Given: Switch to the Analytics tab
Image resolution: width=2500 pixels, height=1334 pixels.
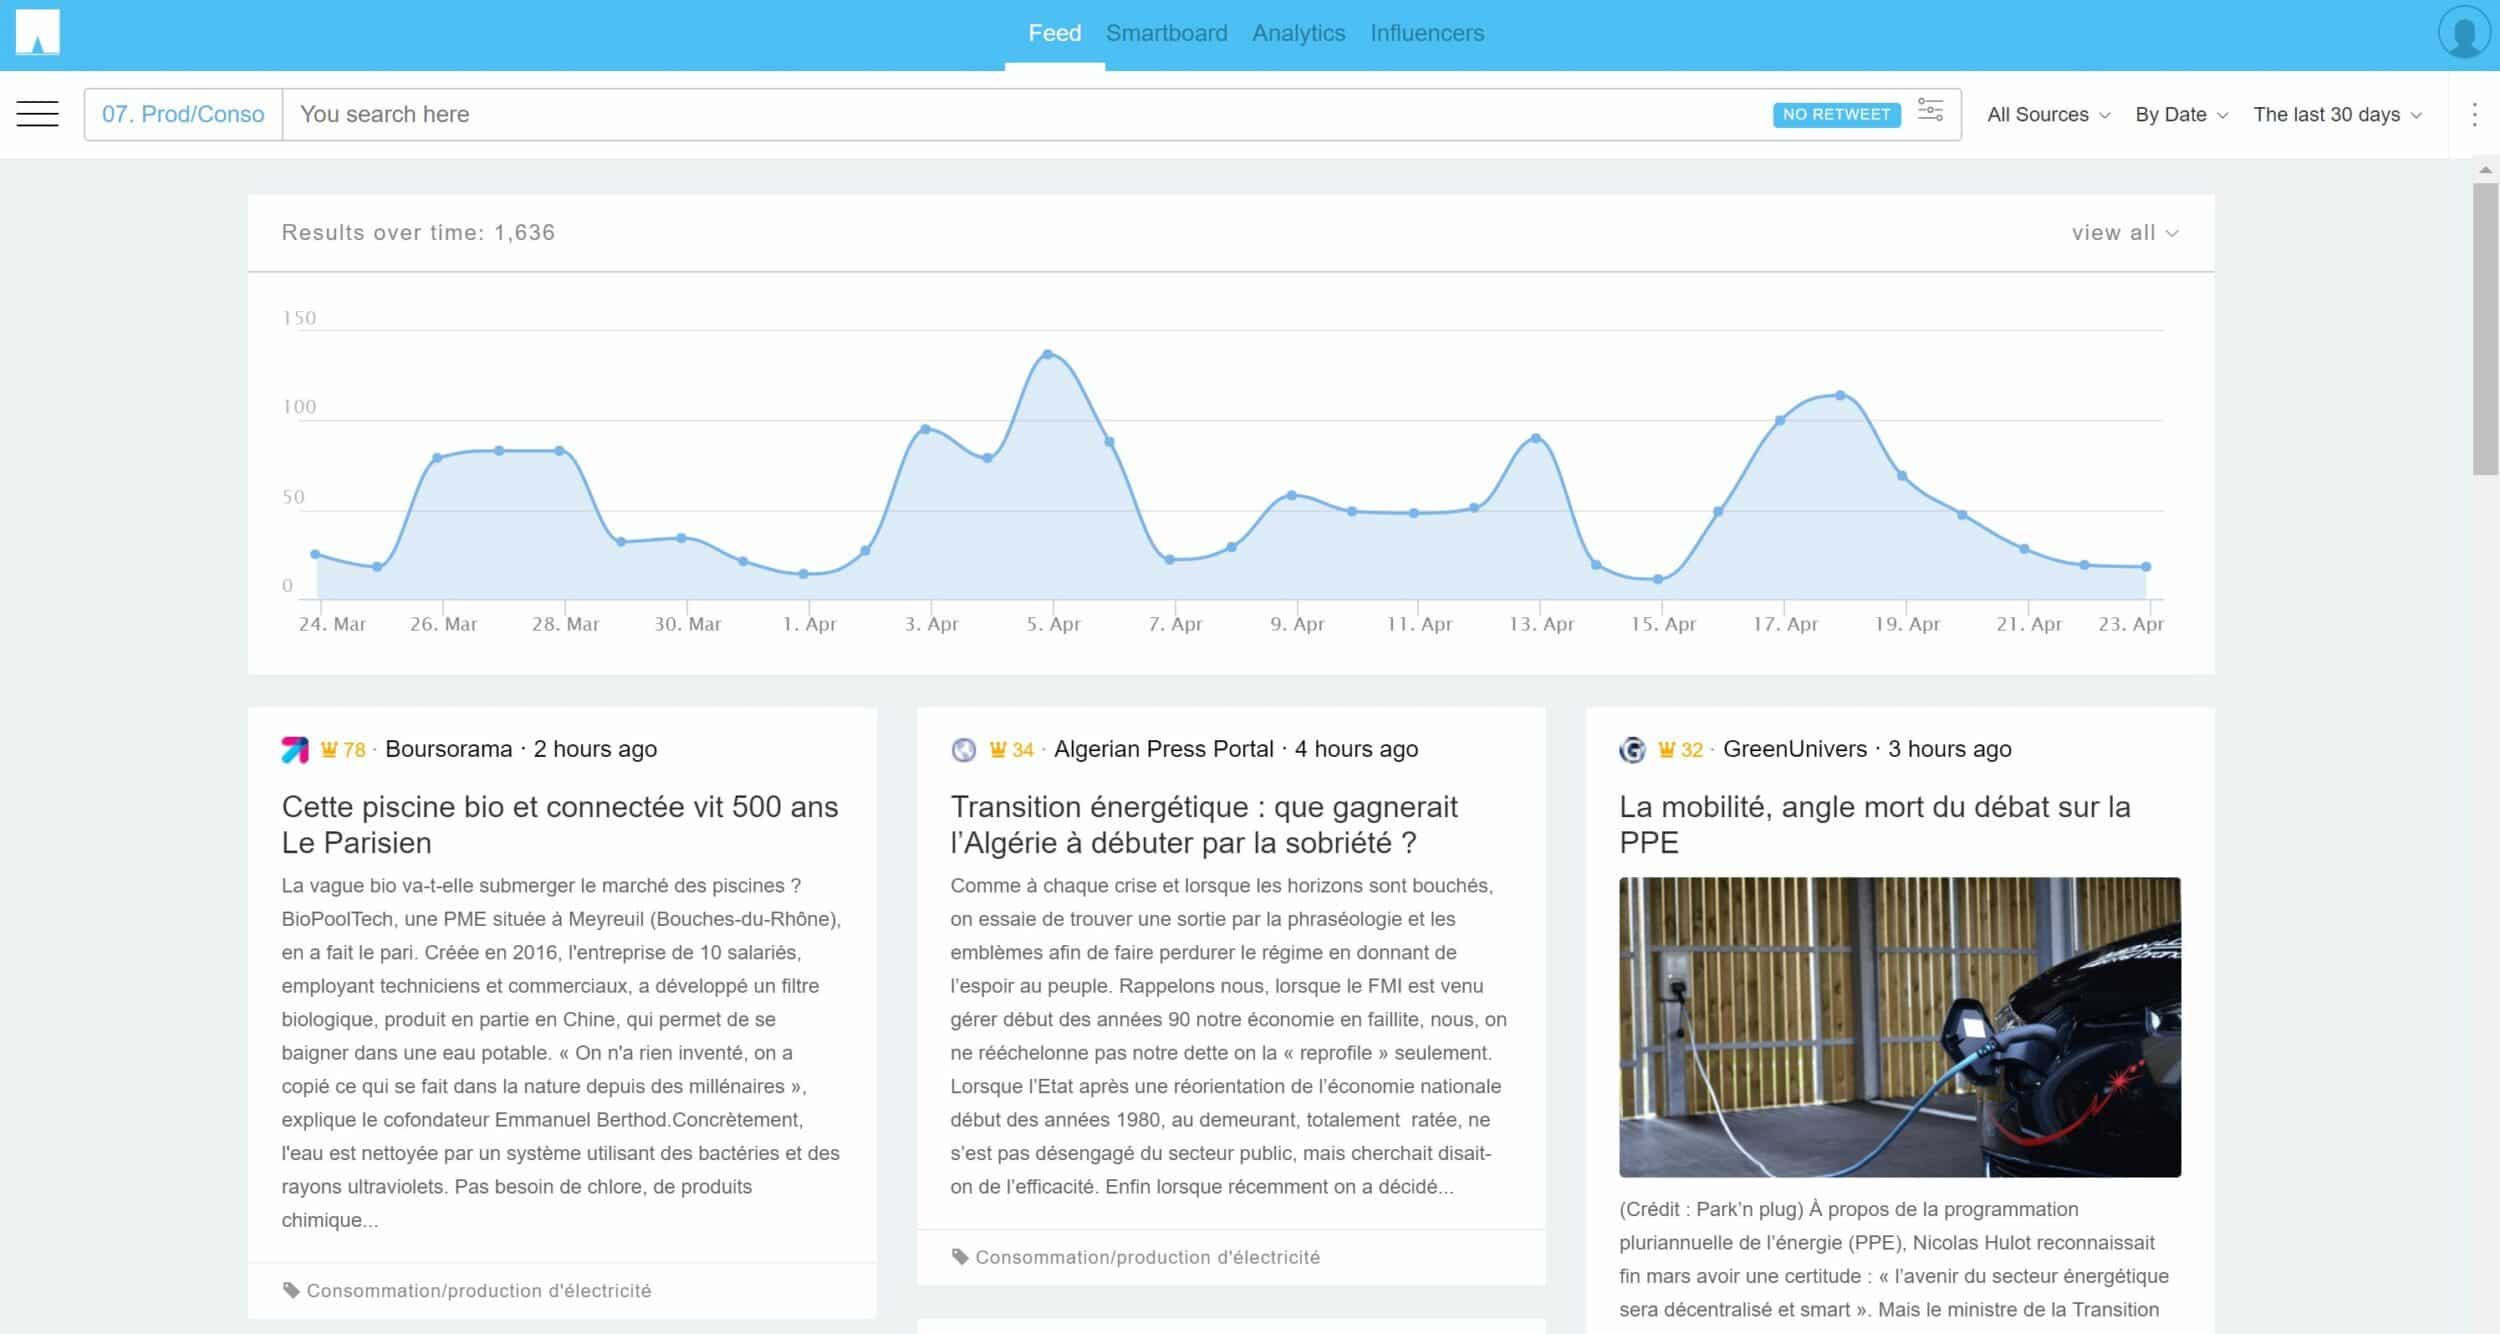Looking at the screenshot, I should (1298, 33).
